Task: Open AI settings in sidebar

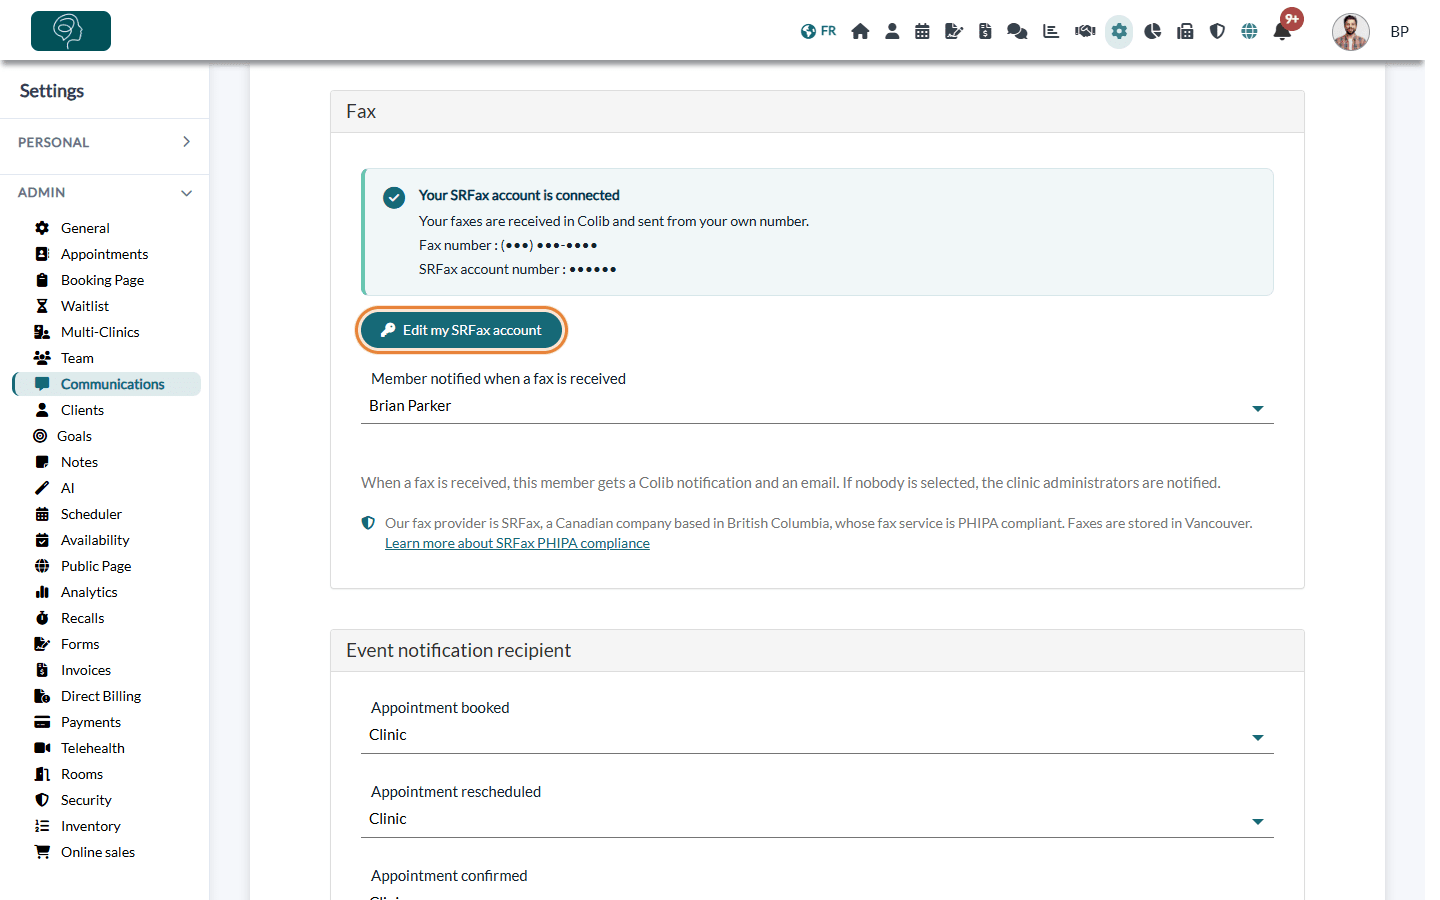Action: coord(68,488)
